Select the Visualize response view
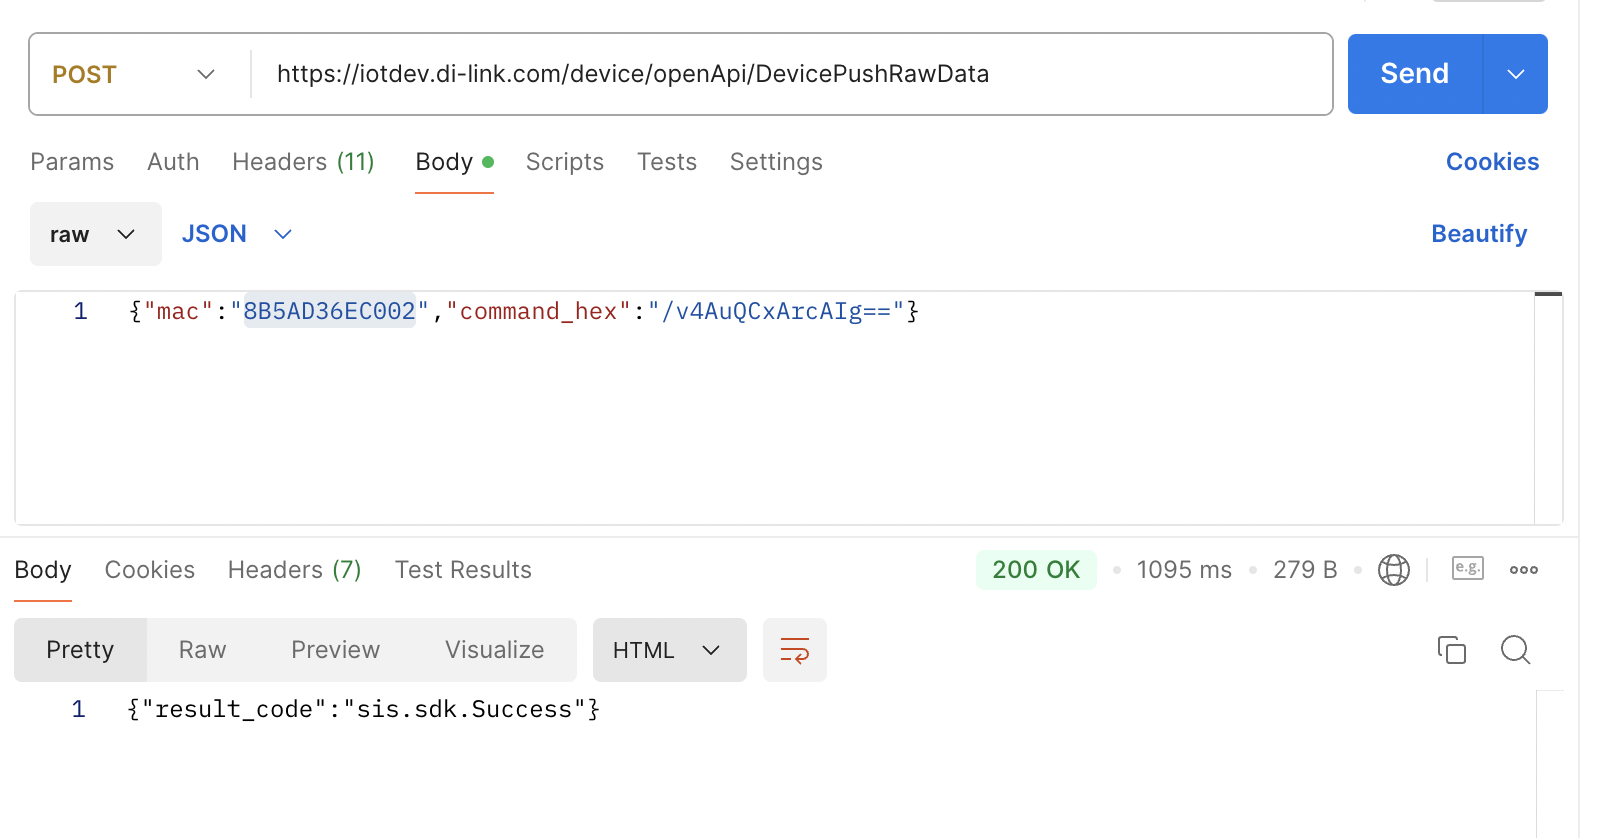The height and width of the screenshot is (838, 1610). pos(494,650)
